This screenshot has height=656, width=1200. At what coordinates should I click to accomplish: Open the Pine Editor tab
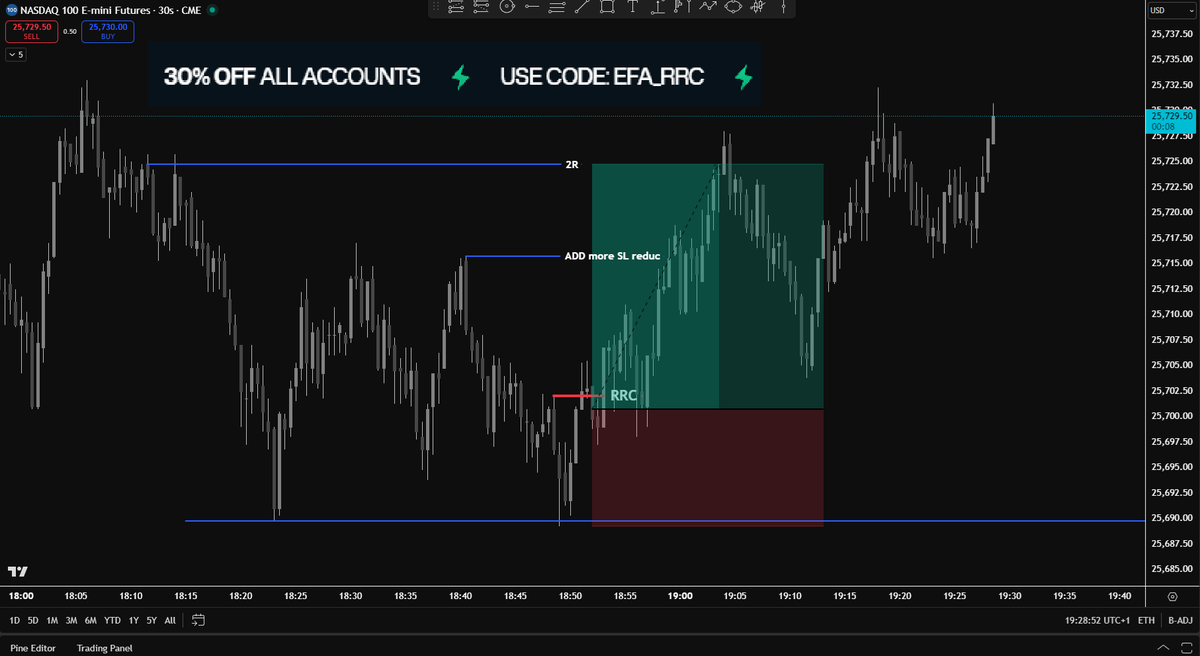[x=34, y=647]
